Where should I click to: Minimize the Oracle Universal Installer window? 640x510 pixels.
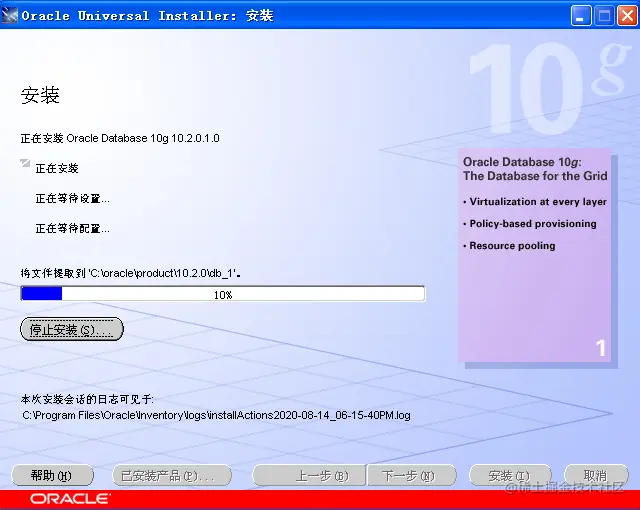(580, 16)
